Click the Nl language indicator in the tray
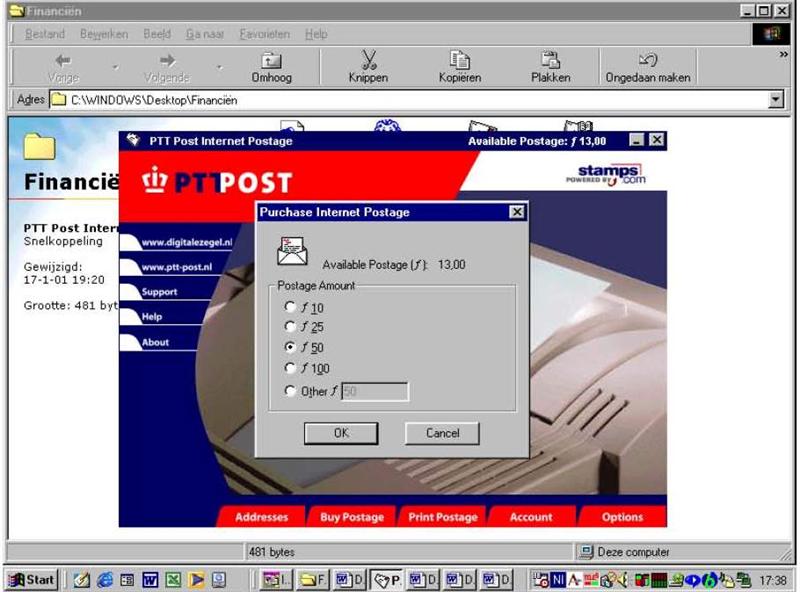This screenshot has width=800, height=592. tap(558, 580)
